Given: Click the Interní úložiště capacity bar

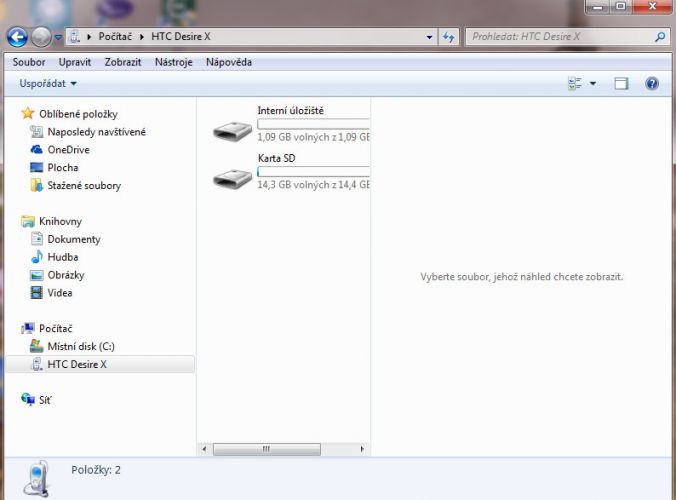Looking at the screenshot, I should point(313,124).
